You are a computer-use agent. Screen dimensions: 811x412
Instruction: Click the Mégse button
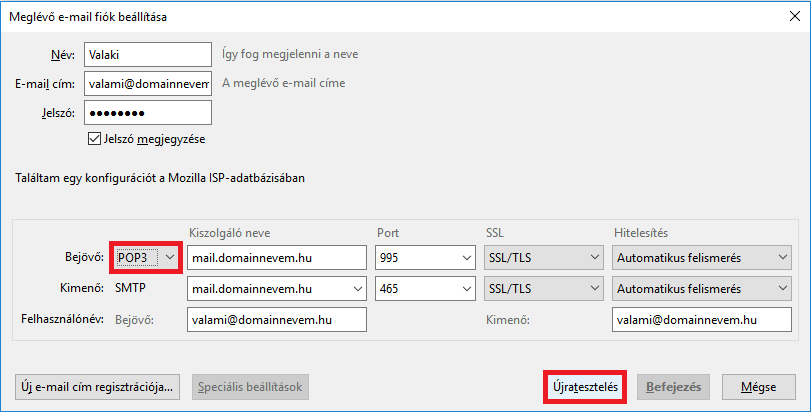tap(758, 387)
